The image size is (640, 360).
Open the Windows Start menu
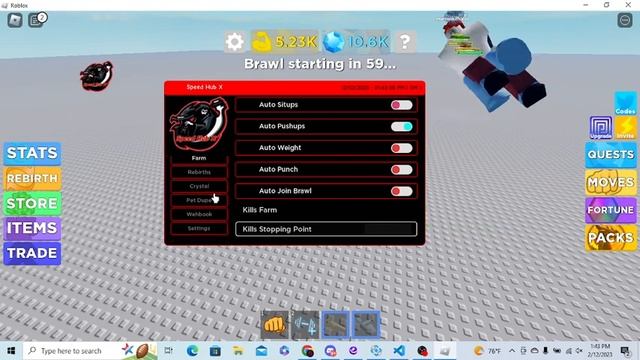[11, 351]
